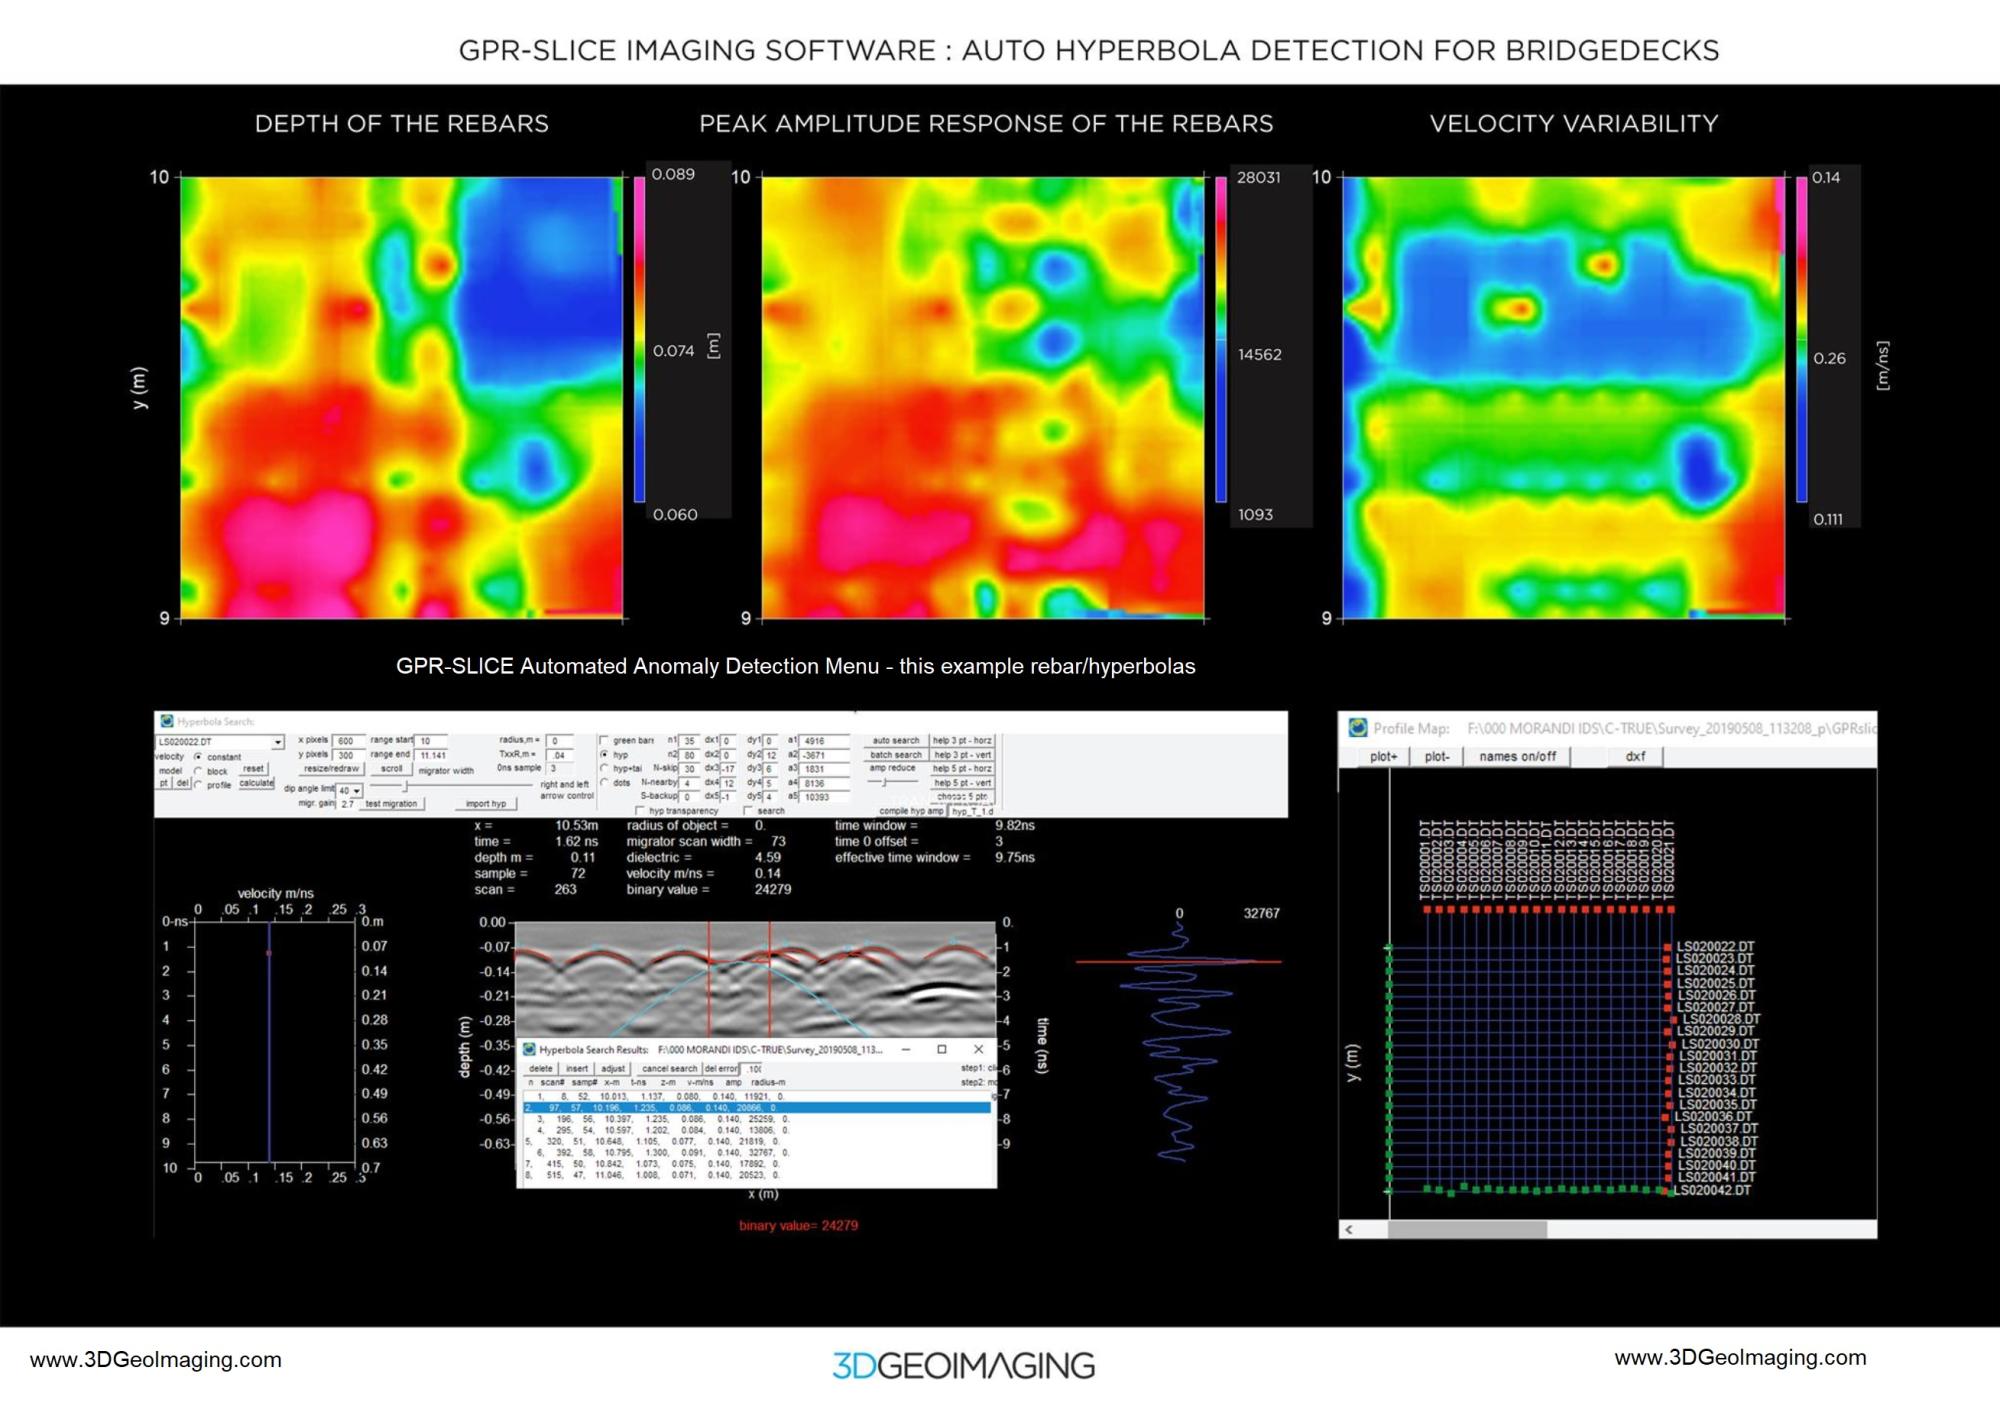Open help 3 pt - horz
This screenshot has width=2000, height=1406.
click(962, 741)
